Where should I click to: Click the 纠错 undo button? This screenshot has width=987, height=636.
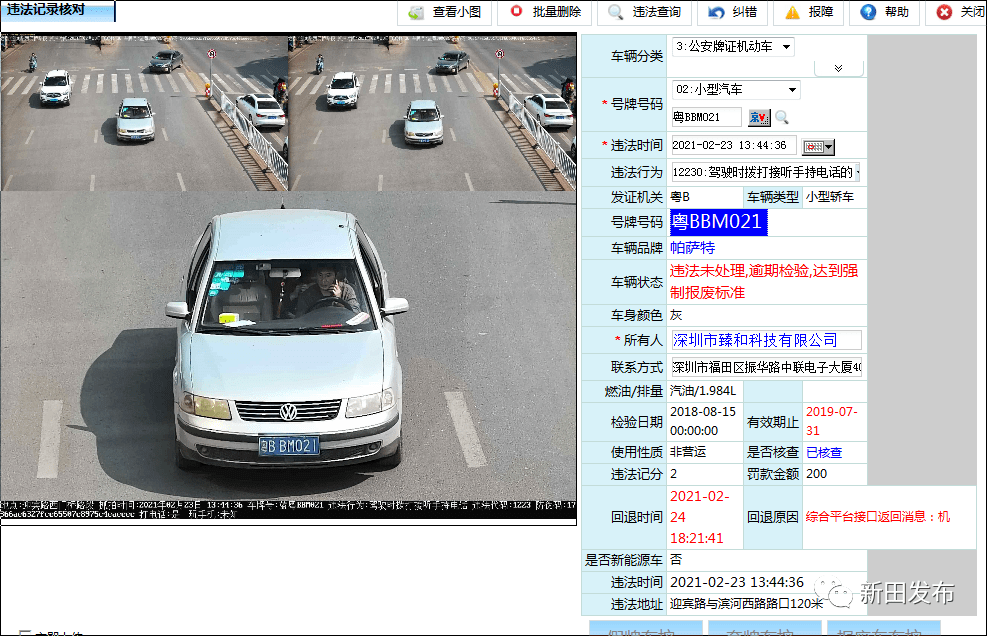tap(732, 13)
